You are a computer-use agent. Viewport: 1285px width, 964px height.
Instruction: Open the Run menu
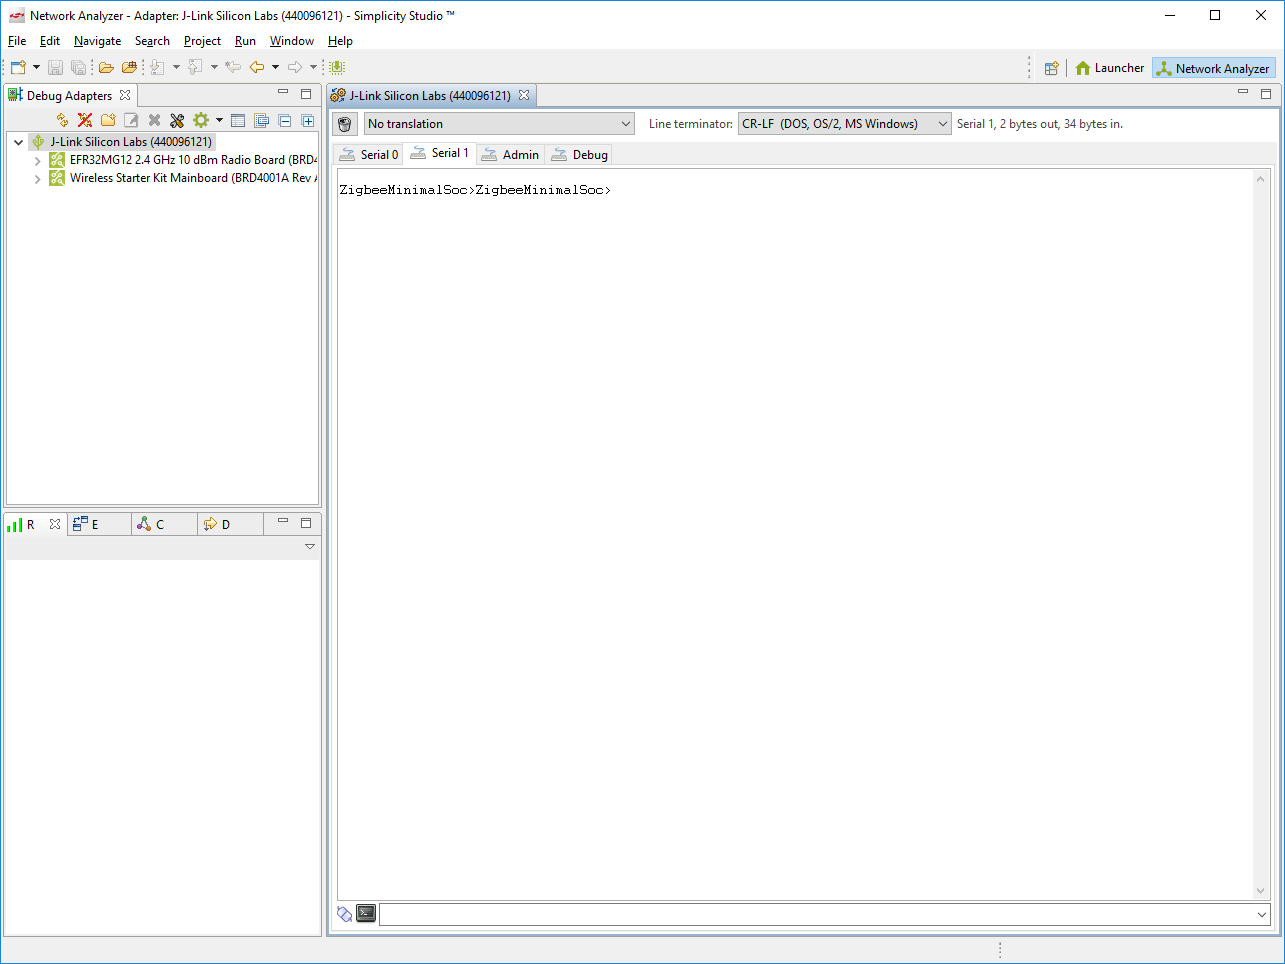[x=245, y=41]
